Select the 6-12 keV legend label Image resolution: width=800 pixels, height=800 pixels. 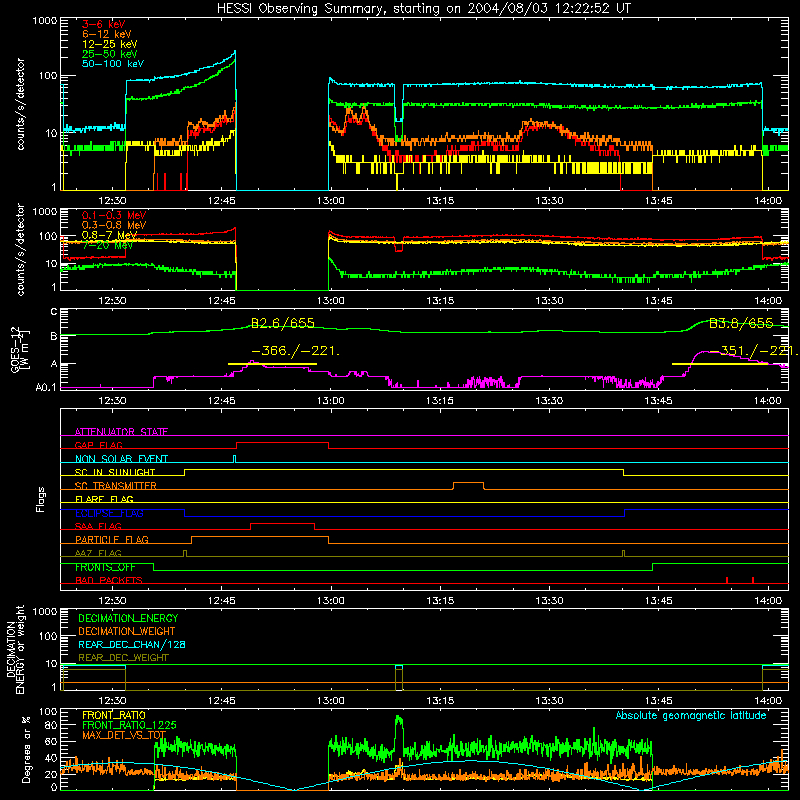(x=107, y=34)
